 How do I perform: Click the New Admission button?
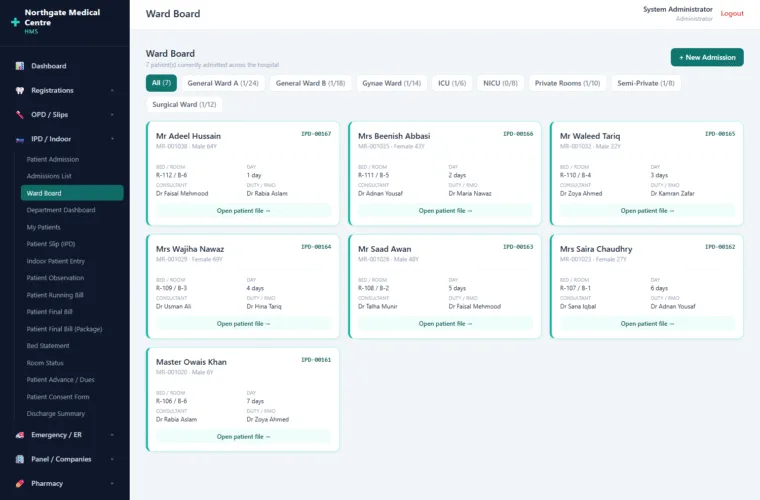[x=707, y=57]
